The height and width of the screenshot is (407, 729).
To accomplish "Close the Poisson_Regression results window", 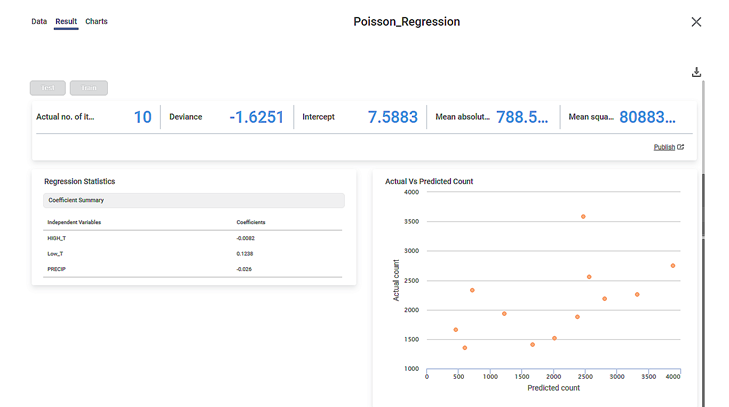I will 696,22.
